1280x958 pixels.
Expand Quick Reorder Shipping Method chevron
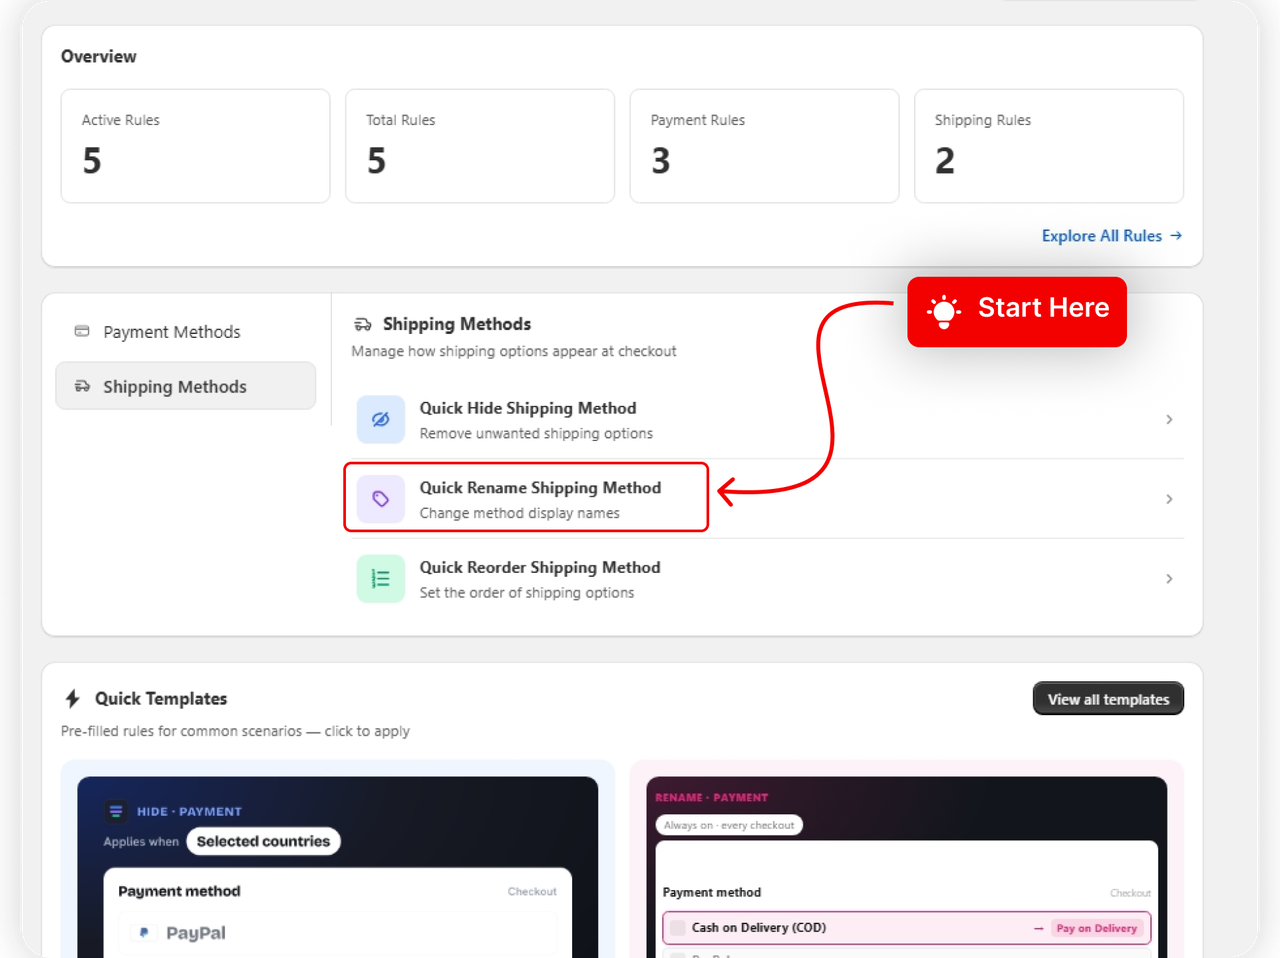1169,579
